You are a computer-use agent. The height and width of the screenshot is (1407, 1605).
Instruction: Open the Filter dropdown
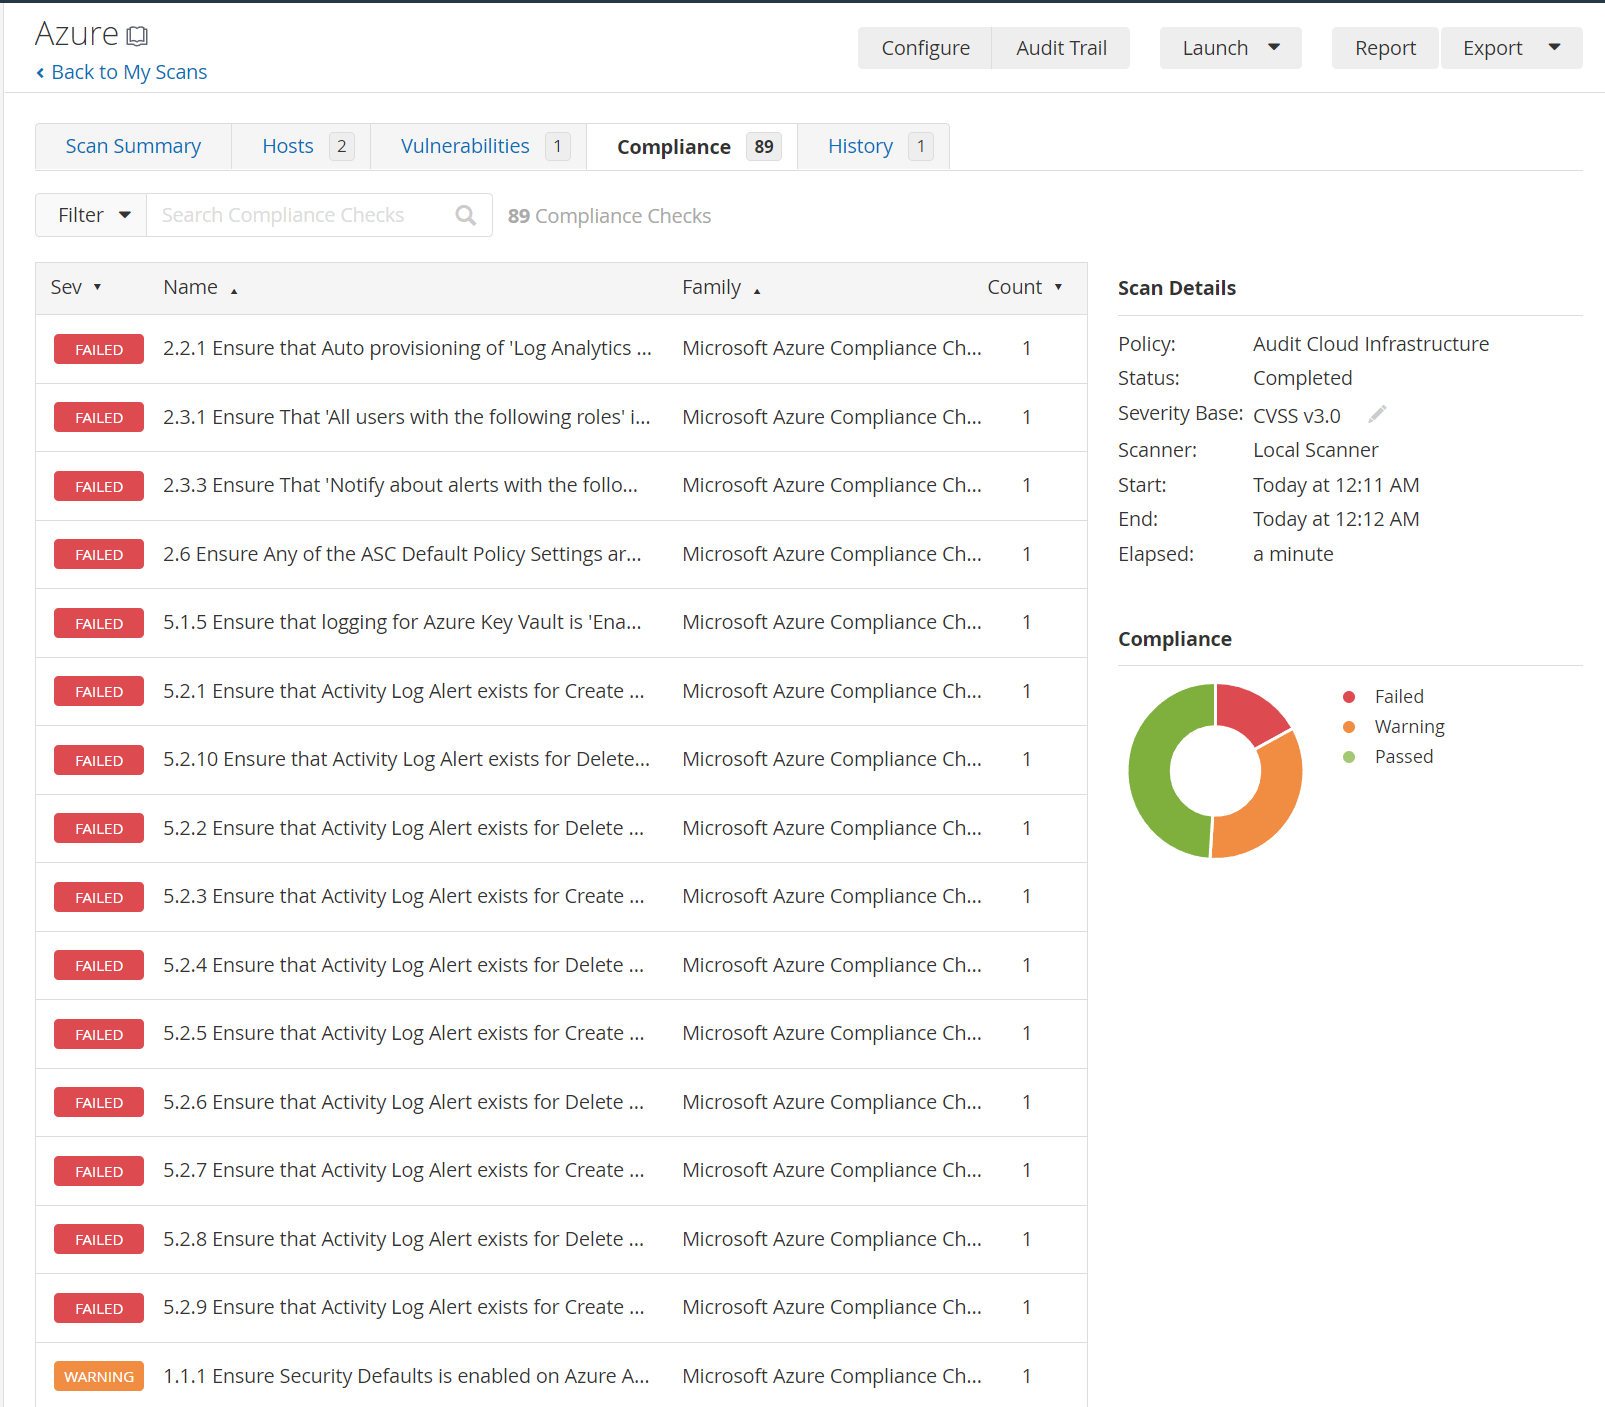click(90, 214)
